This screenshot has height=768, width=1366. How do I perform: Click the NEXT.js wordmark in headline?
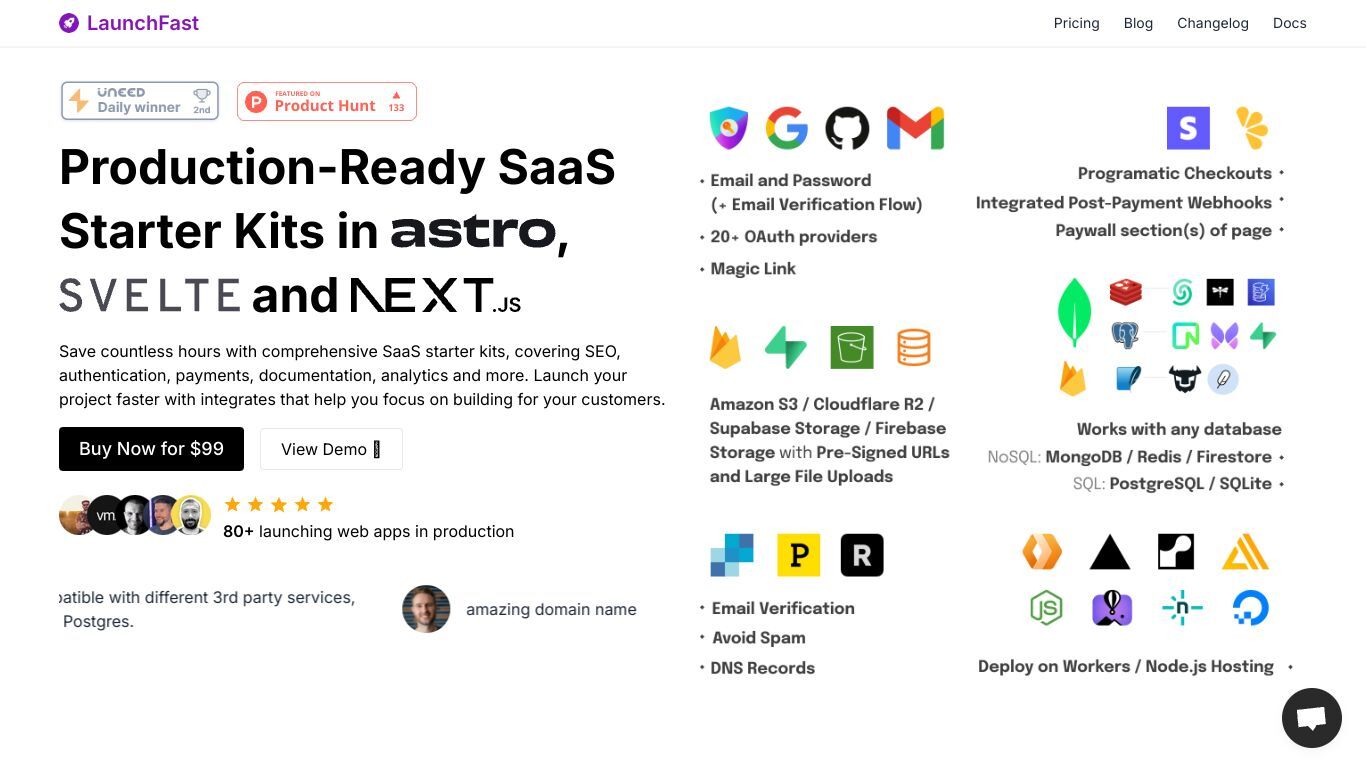435,295
